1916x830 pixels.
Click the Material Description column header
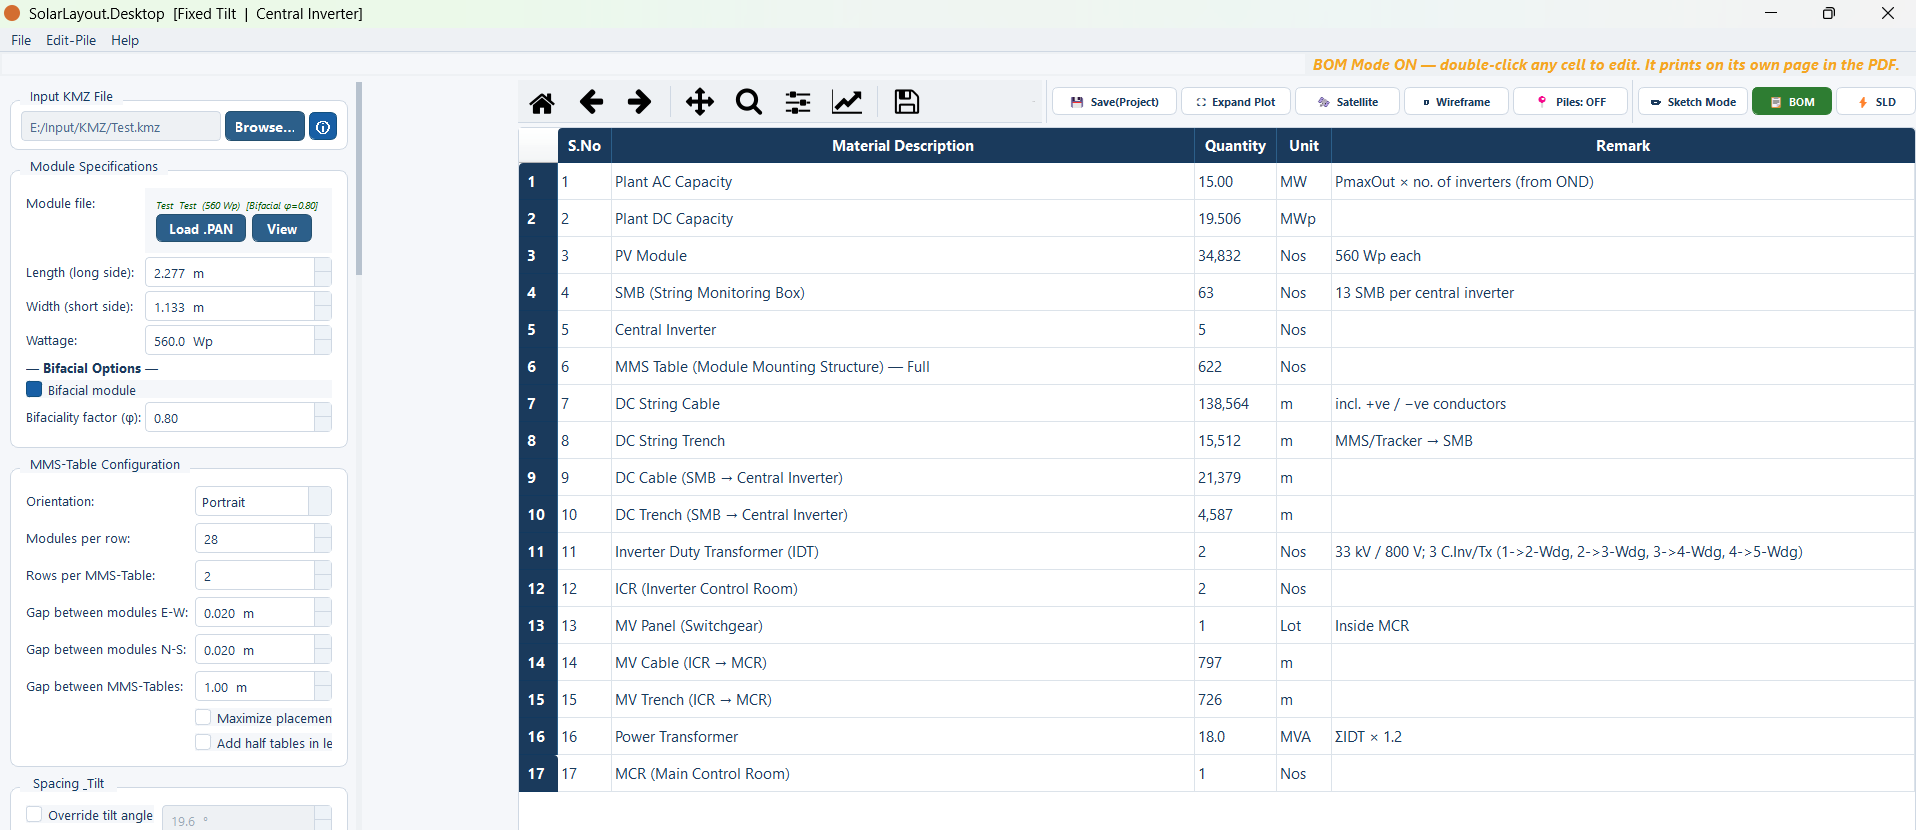pos(902,146)
